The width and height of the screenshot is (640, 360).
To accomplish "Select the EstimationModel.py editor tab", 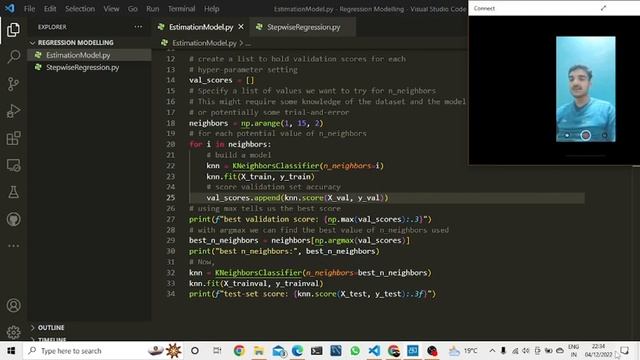I will pos(201,27).
